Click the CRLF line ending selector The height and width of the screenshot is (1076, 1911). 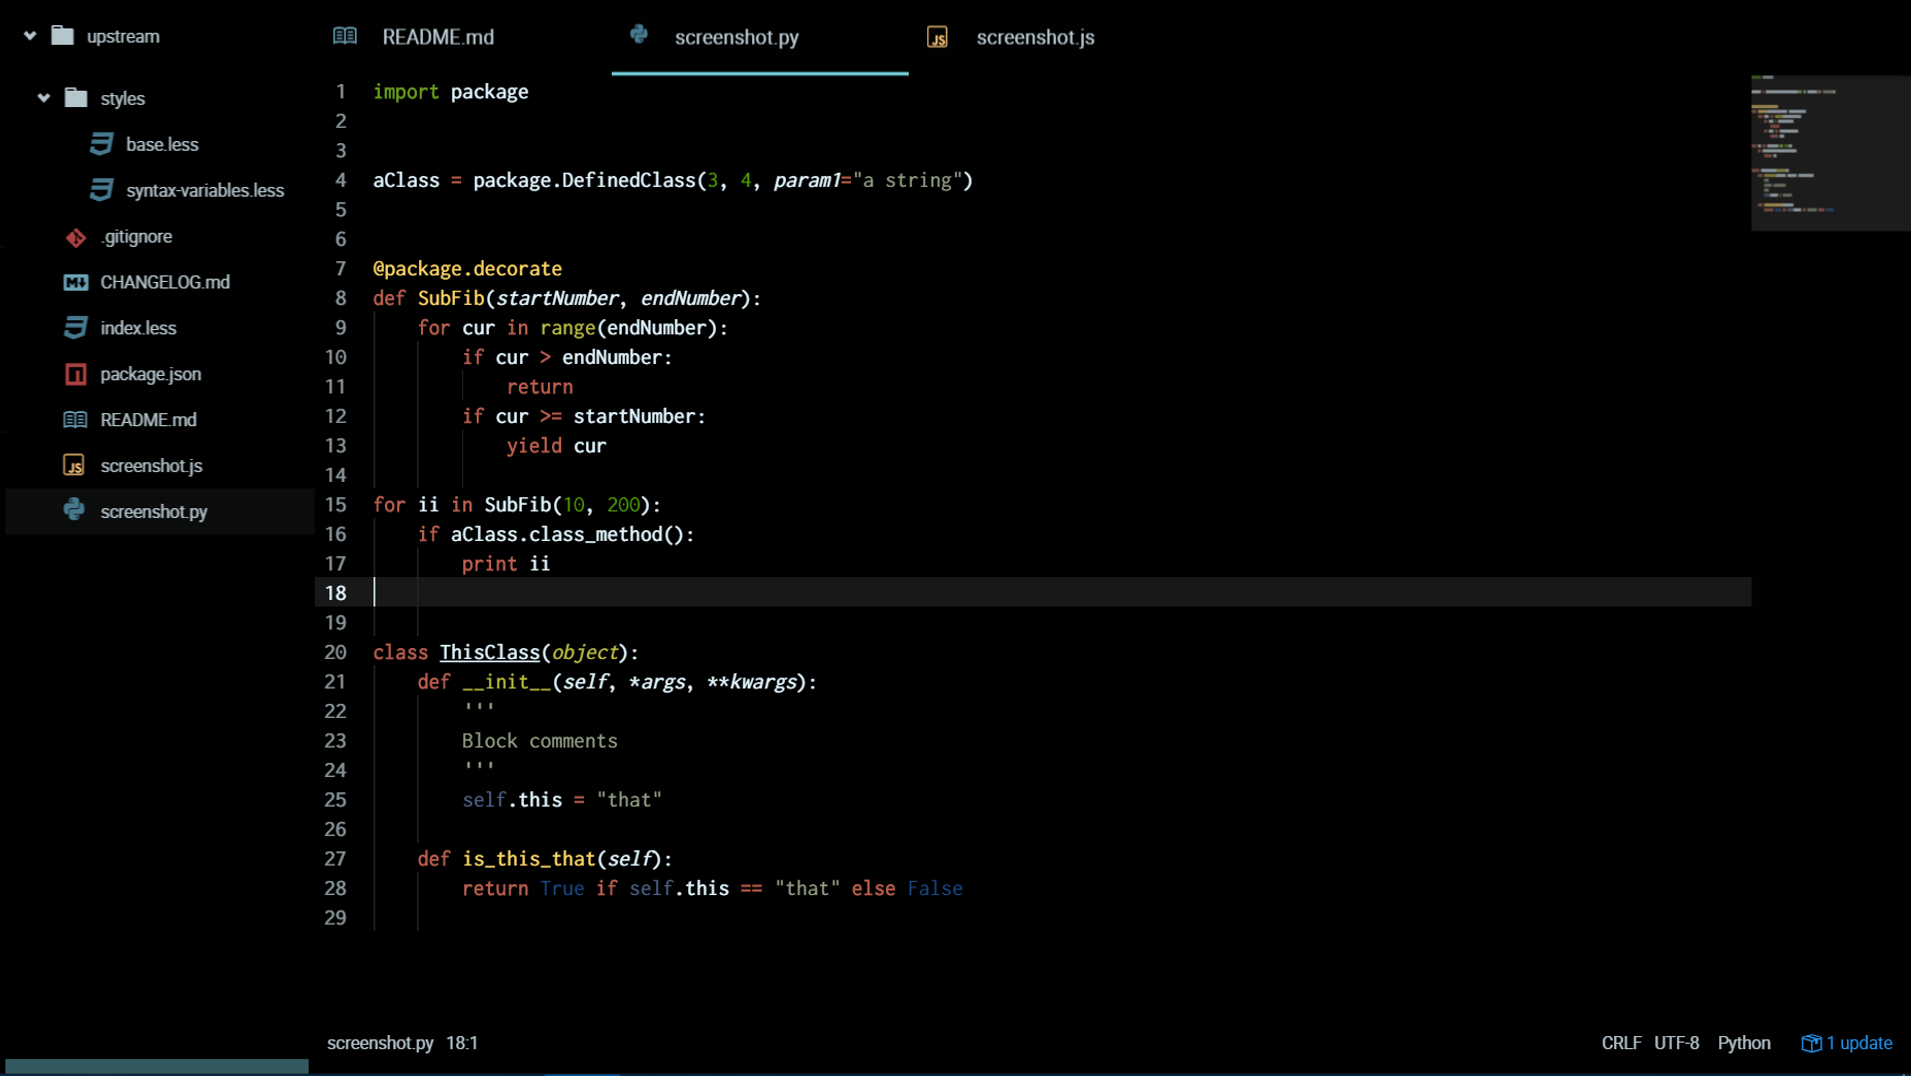click(x=1621, y=1043)
